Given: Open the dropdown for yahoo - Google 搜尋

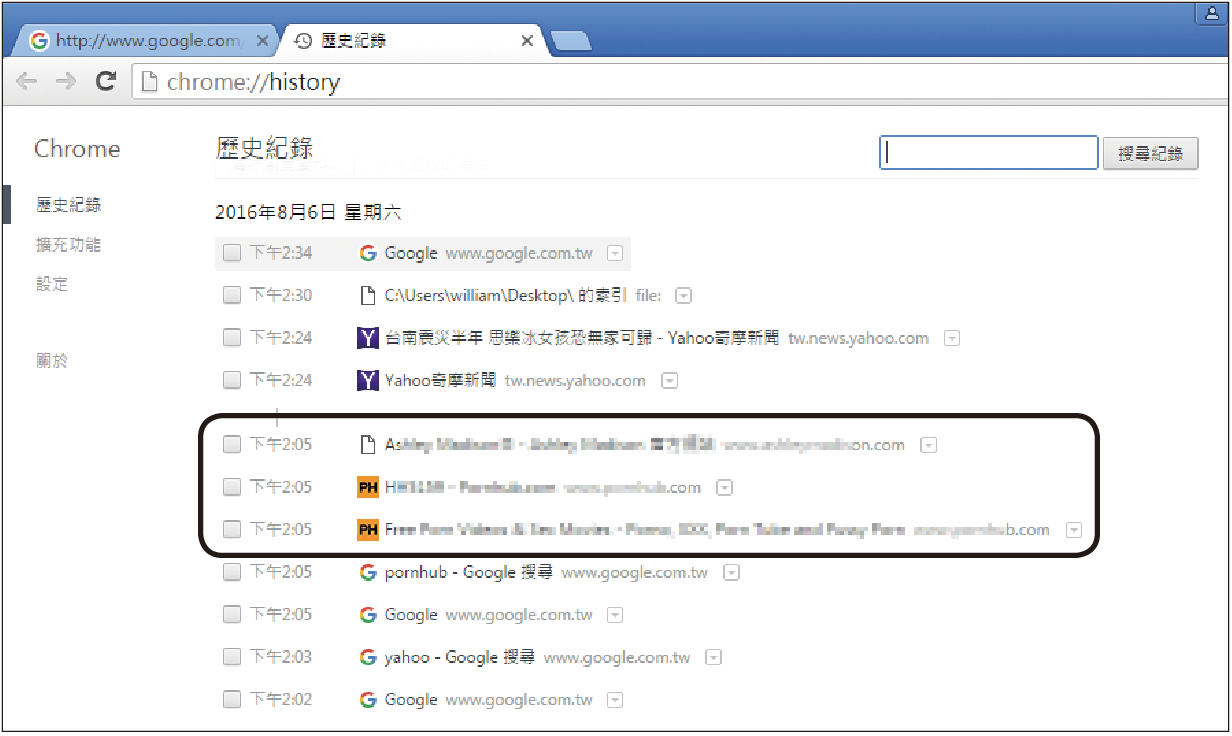Looking at the screenshot, I should 713,658.
